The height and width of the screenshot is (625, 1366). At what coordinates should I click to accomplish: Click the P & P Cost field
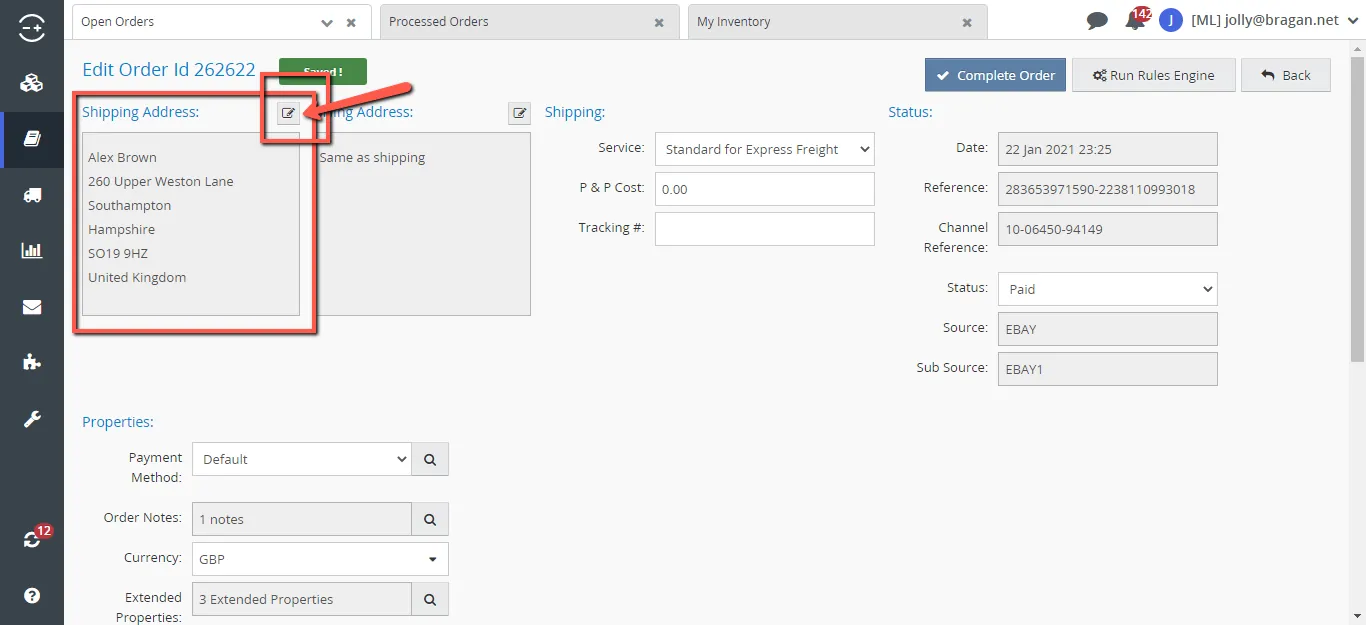[x=765, y=189]
